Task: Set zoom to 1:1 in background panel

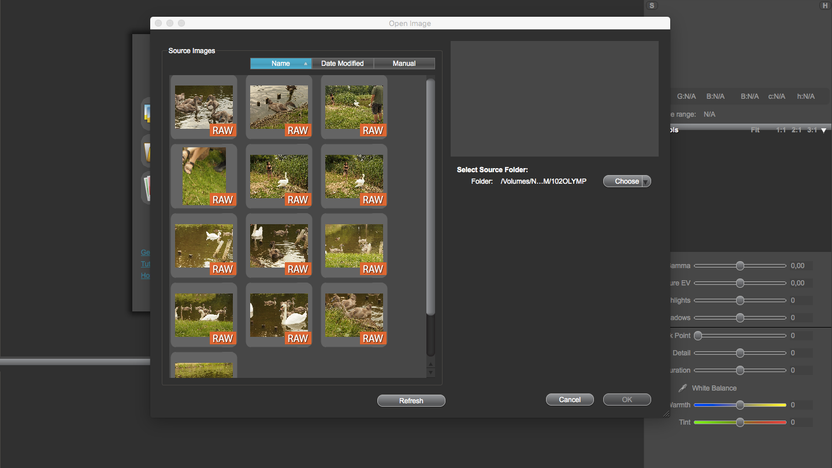Action: (781, 130)
